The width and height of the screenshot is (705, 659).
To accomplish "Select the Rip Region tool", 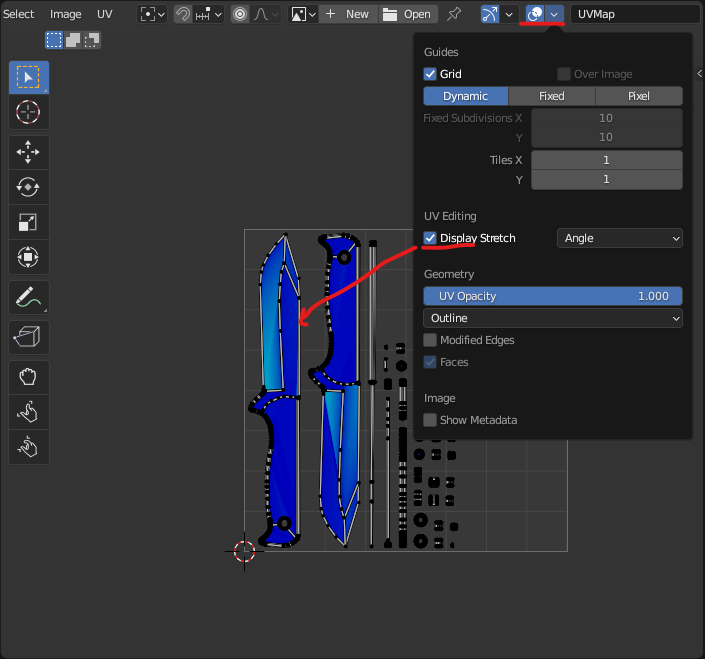I will 28,338.
